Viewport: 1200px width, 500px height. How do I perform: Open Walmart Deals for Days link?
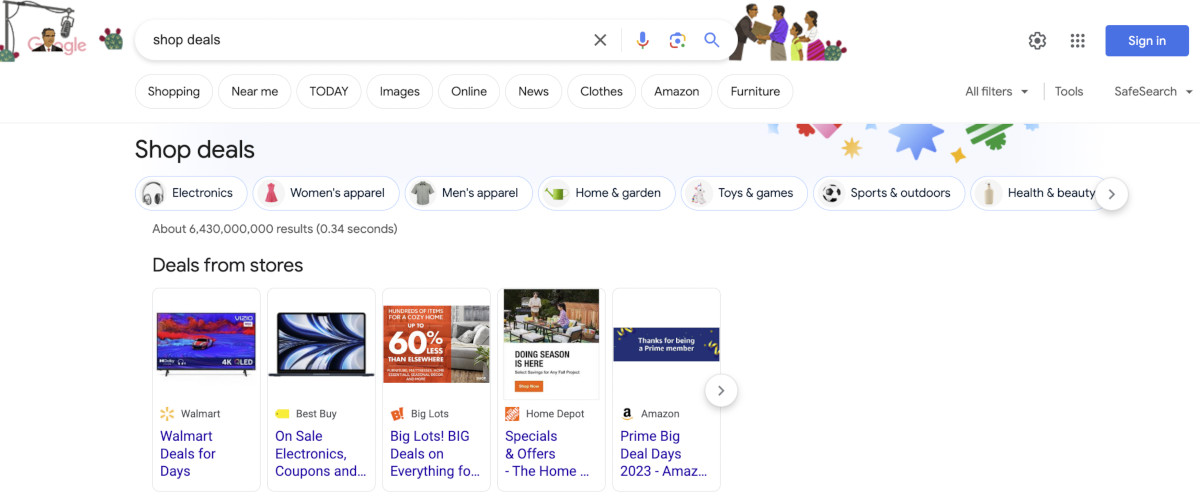[187, 453]
